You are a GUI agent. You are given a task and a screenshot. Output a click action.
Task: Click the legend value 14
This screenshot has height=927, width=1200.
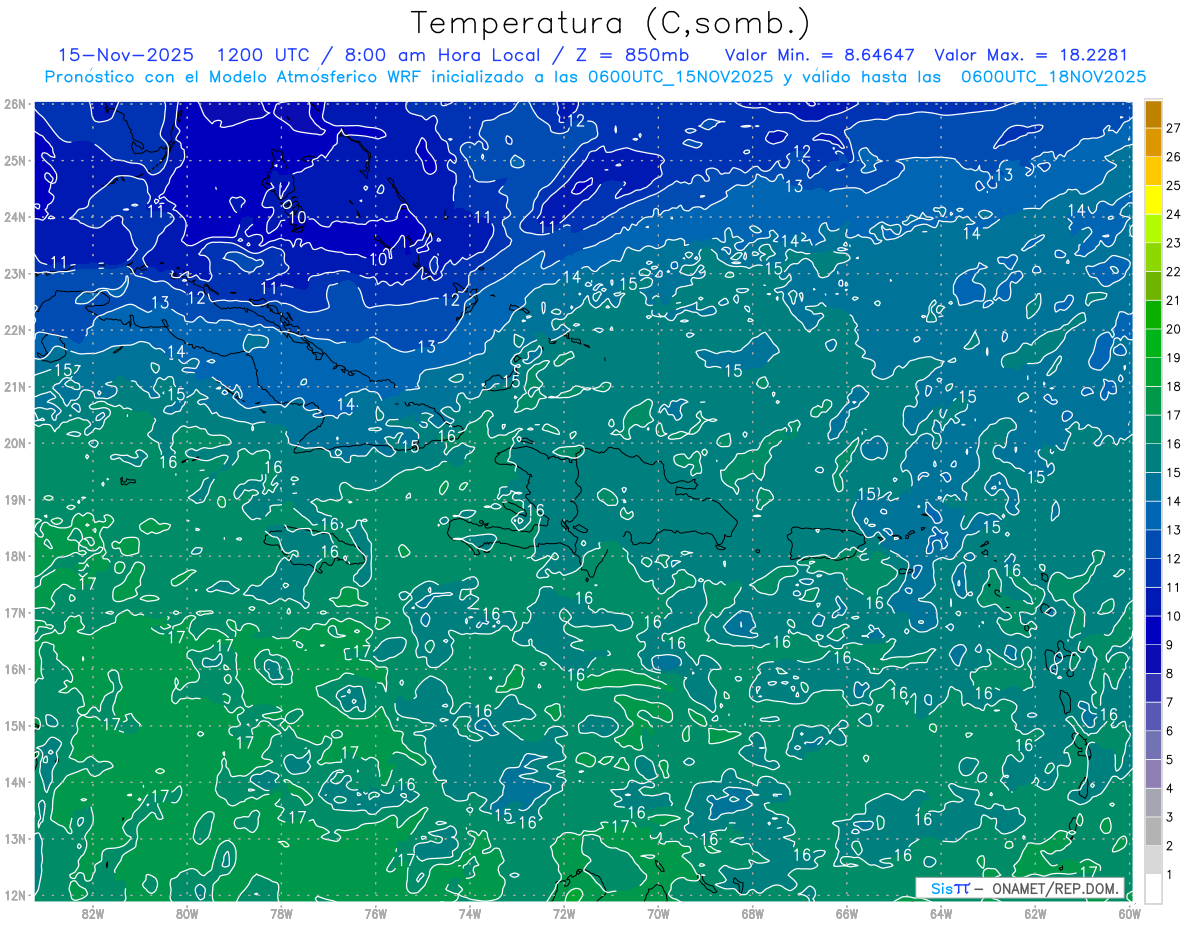[1173, 501]
